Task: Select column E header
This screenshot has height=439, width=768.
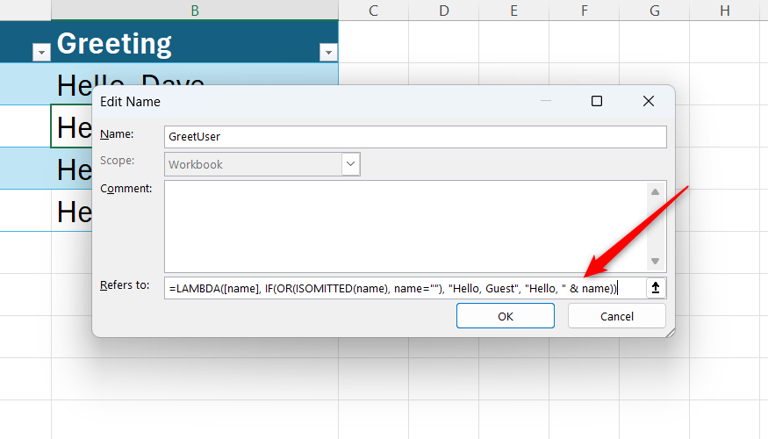Action: click(514, 10)
